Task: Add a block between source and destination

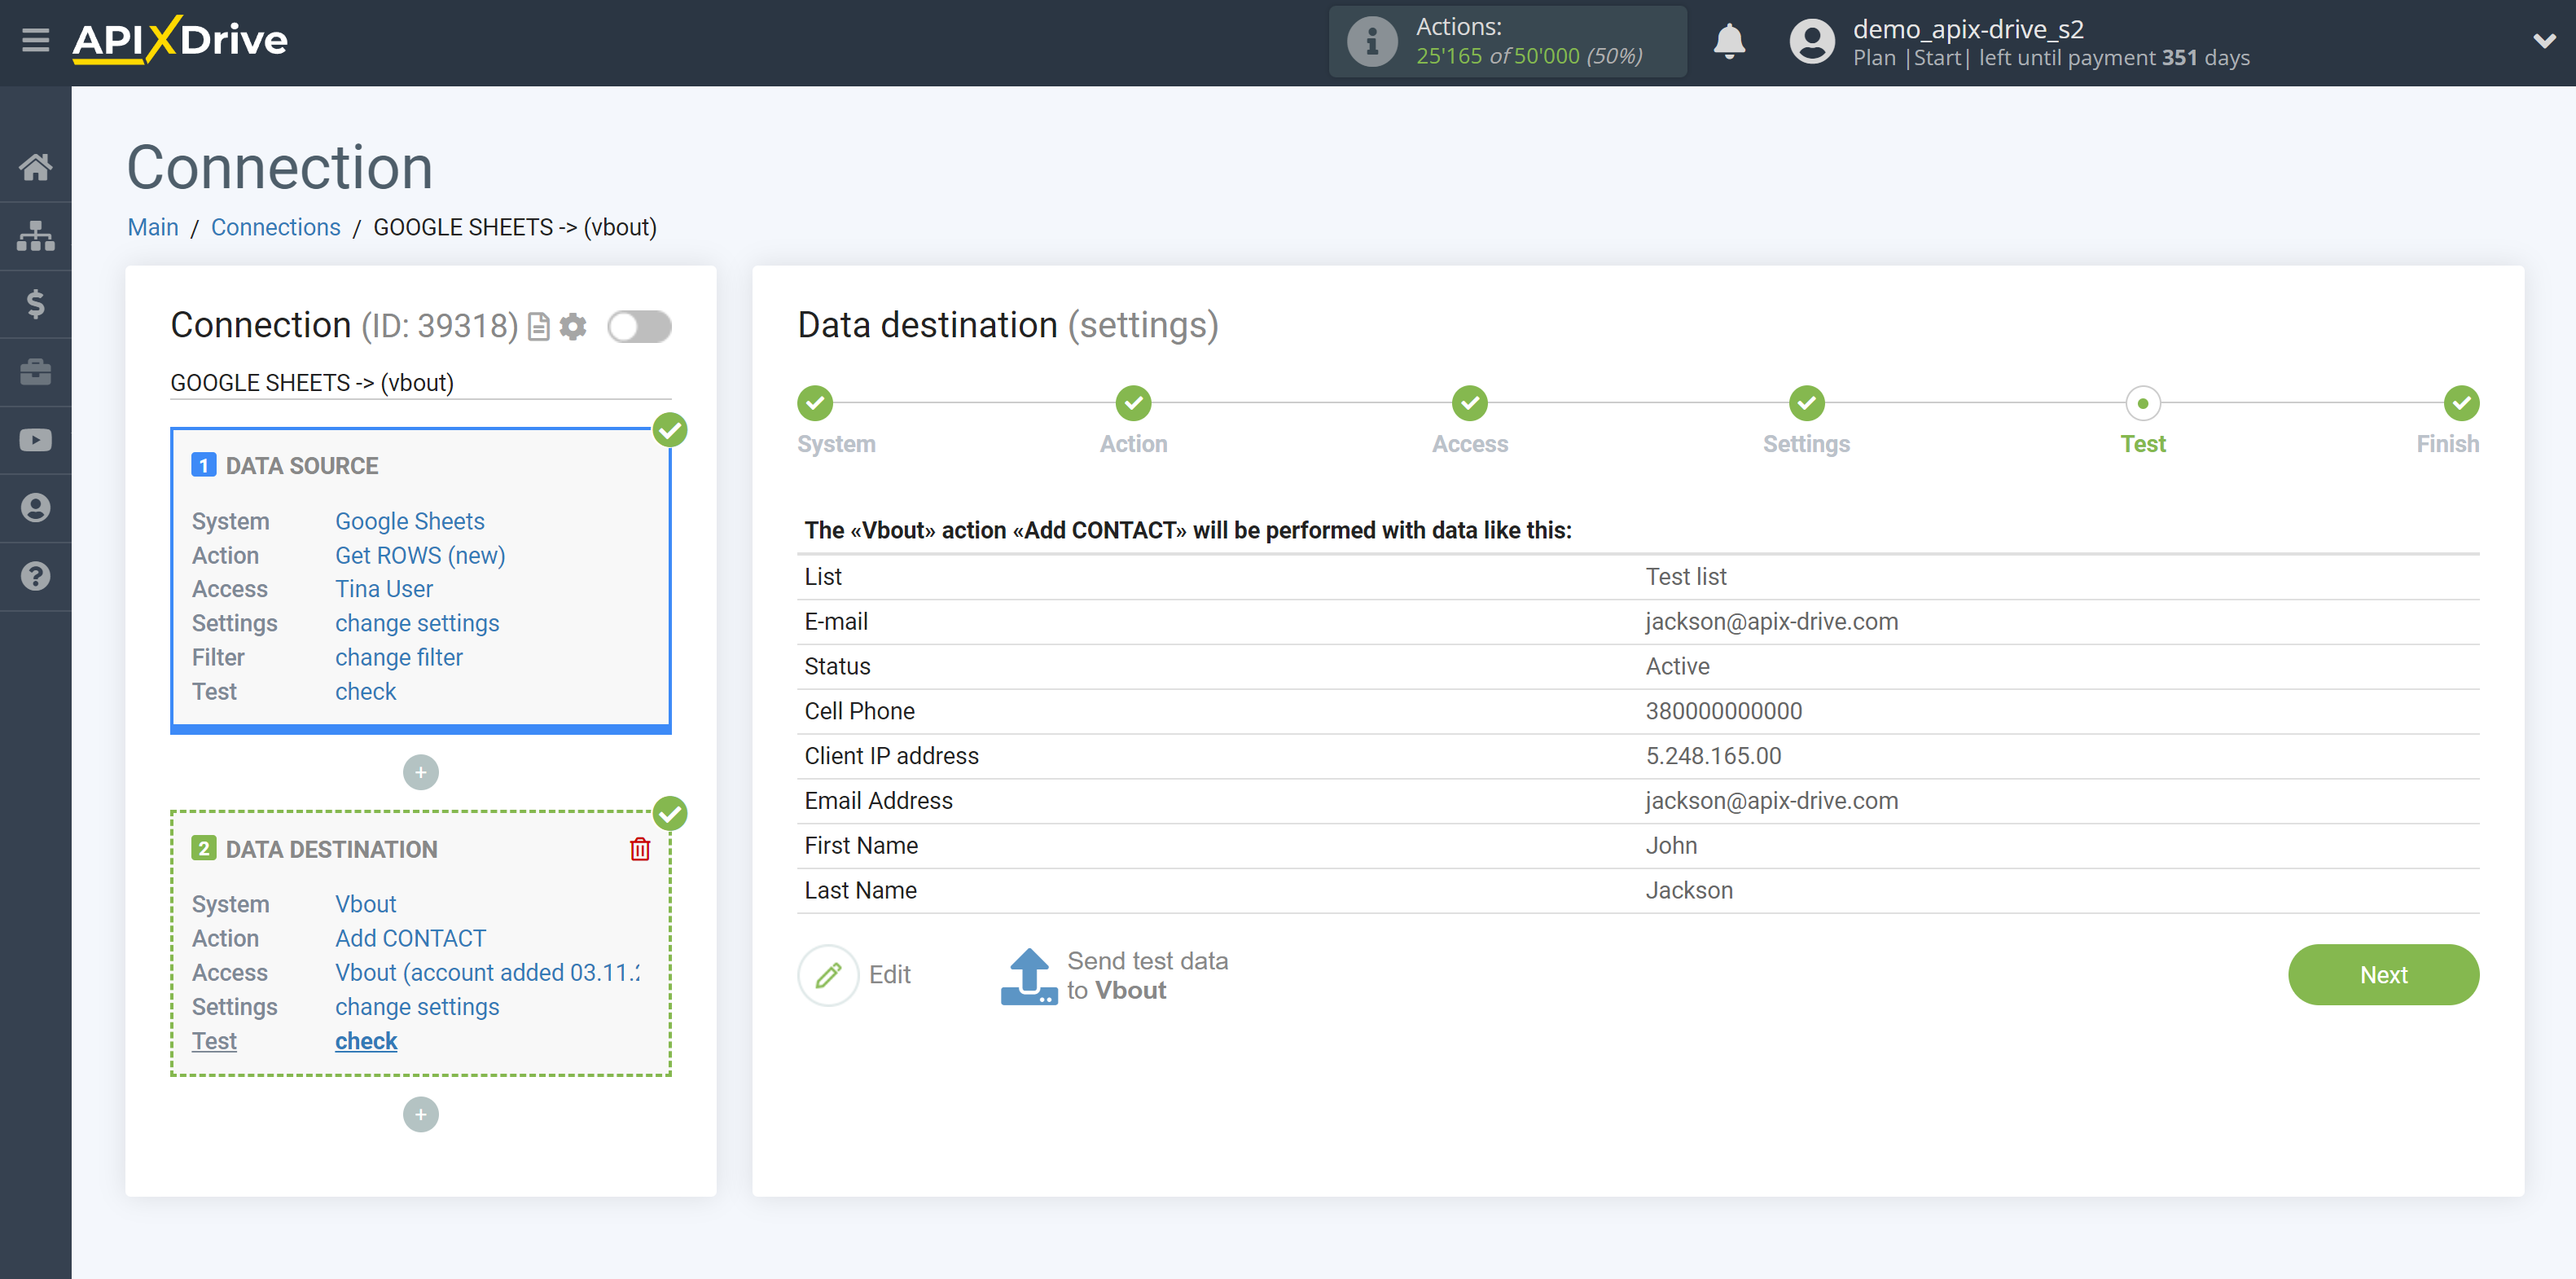Action: pos(421,772)
